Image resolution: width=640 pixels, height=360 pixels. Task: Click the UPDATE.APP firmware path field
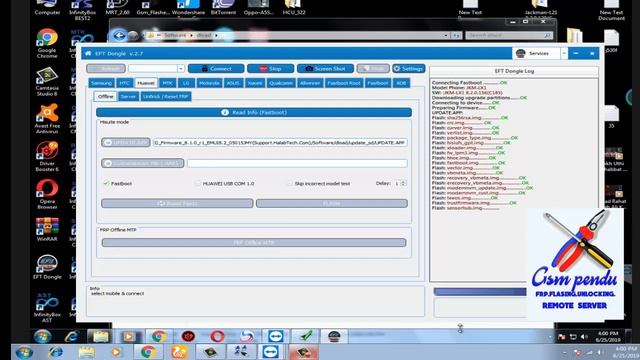pyautogui.click(x=280, y=142)
